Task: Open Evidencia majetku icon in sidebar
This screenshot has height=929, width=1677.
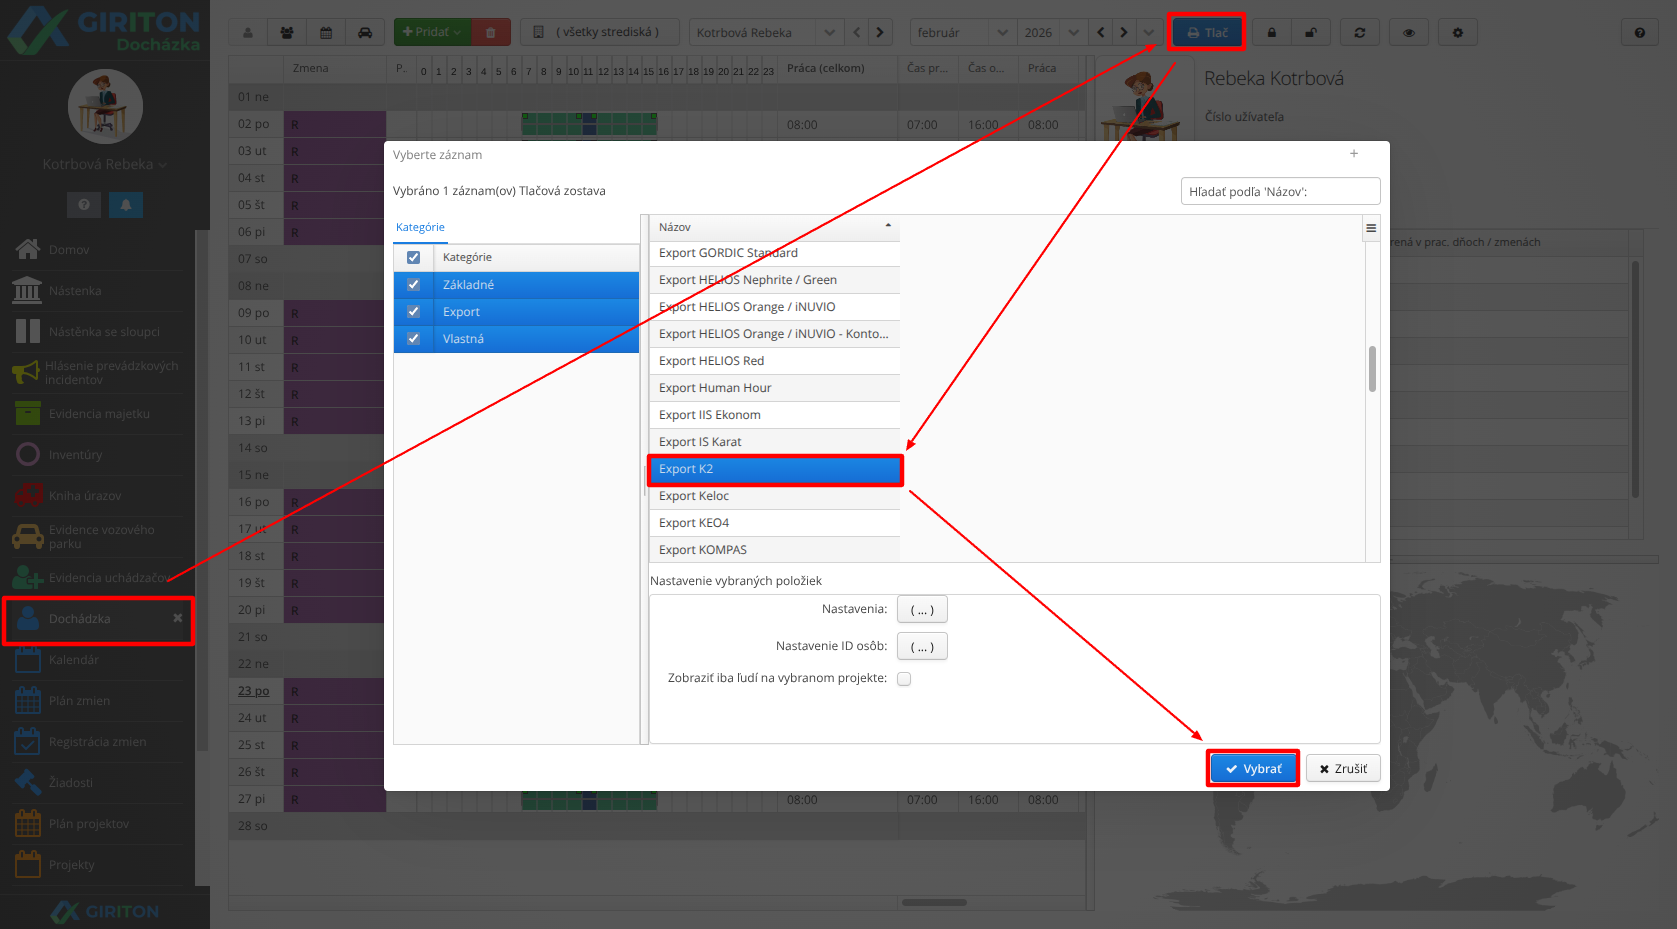Action: click(28, 413)
